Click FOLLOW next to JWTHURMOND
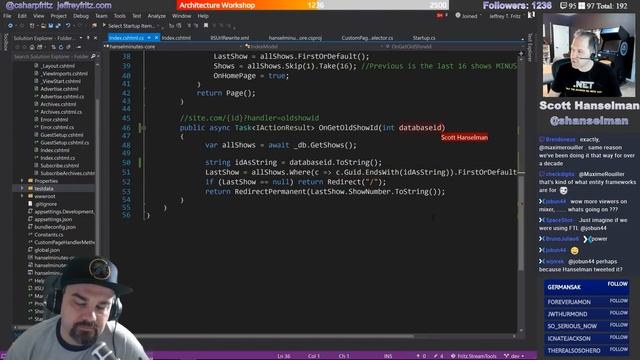Viewport: 640px width, 360px height. [618, 313]
